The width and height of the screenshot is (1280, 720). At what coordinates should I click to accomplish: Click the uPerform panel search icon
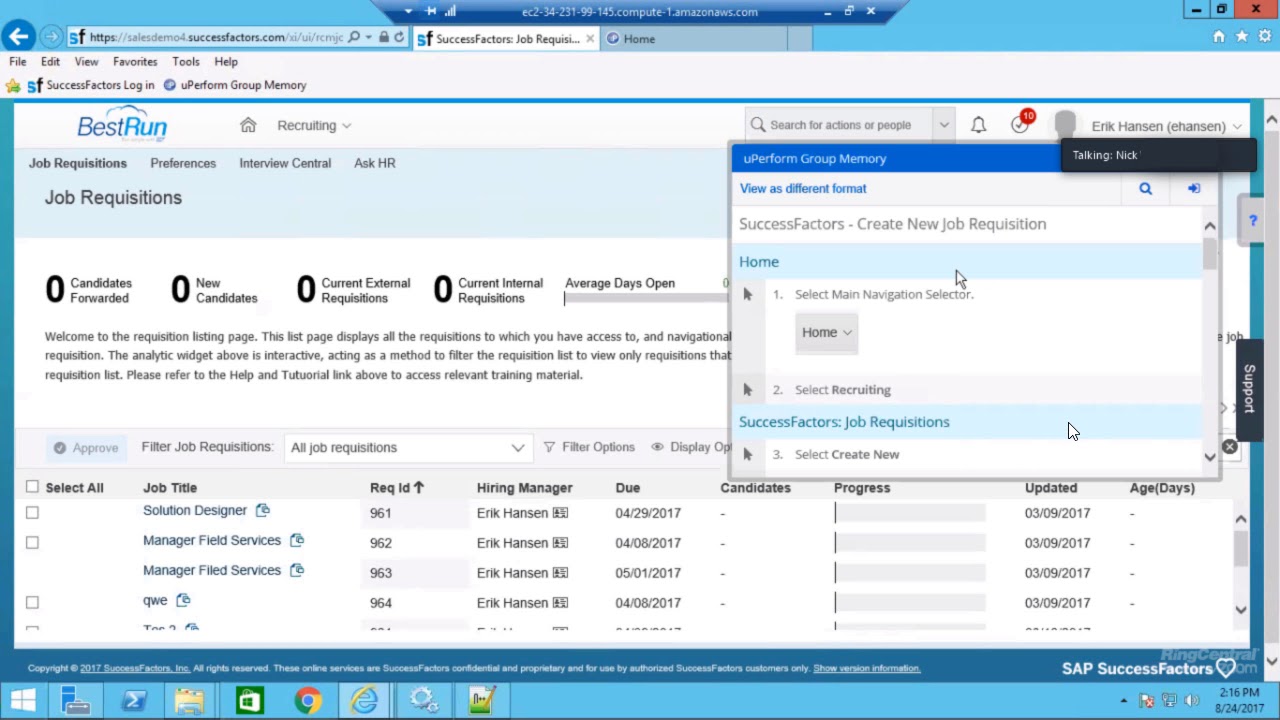[x=1145, y=188]
